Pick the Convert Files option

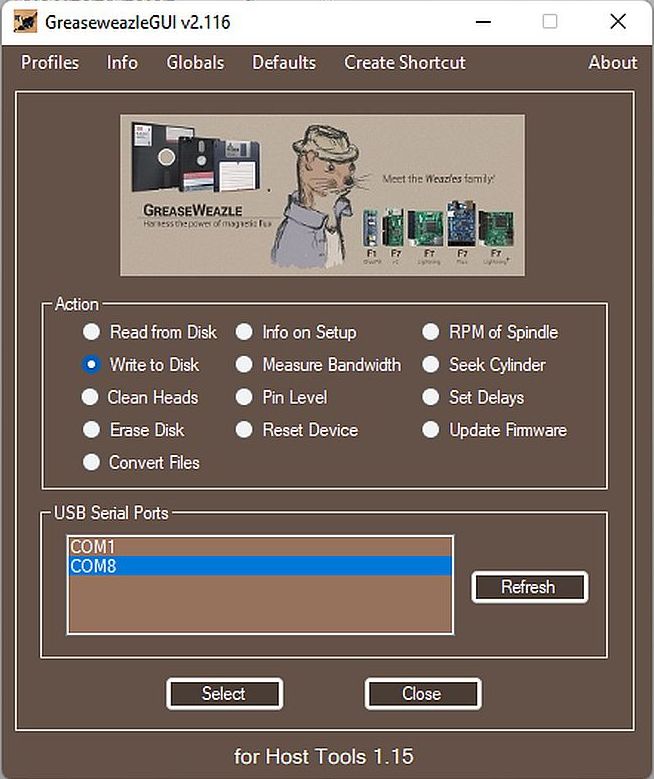92,462
